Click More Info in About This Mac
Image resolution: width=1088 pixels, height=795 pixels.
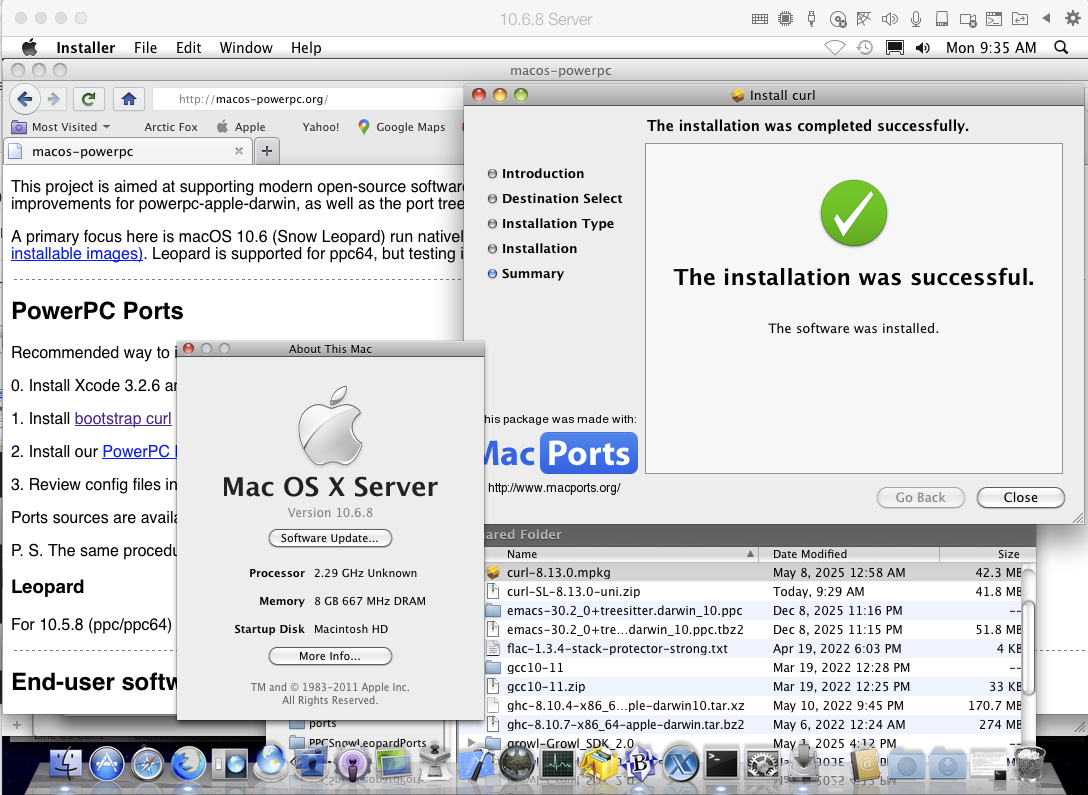click(330, 656)
